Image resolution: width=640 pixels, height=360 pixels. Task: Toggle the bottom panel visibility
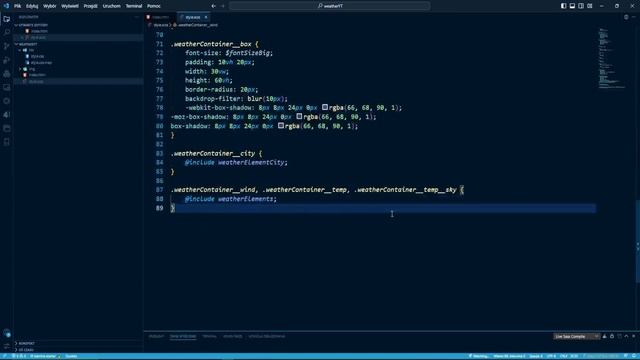pyautogui.click(x=572, y=6)
